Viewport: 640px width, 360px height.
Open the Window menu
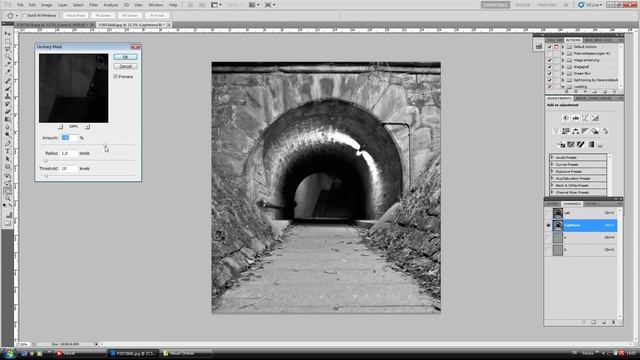[x=156, y=5]
